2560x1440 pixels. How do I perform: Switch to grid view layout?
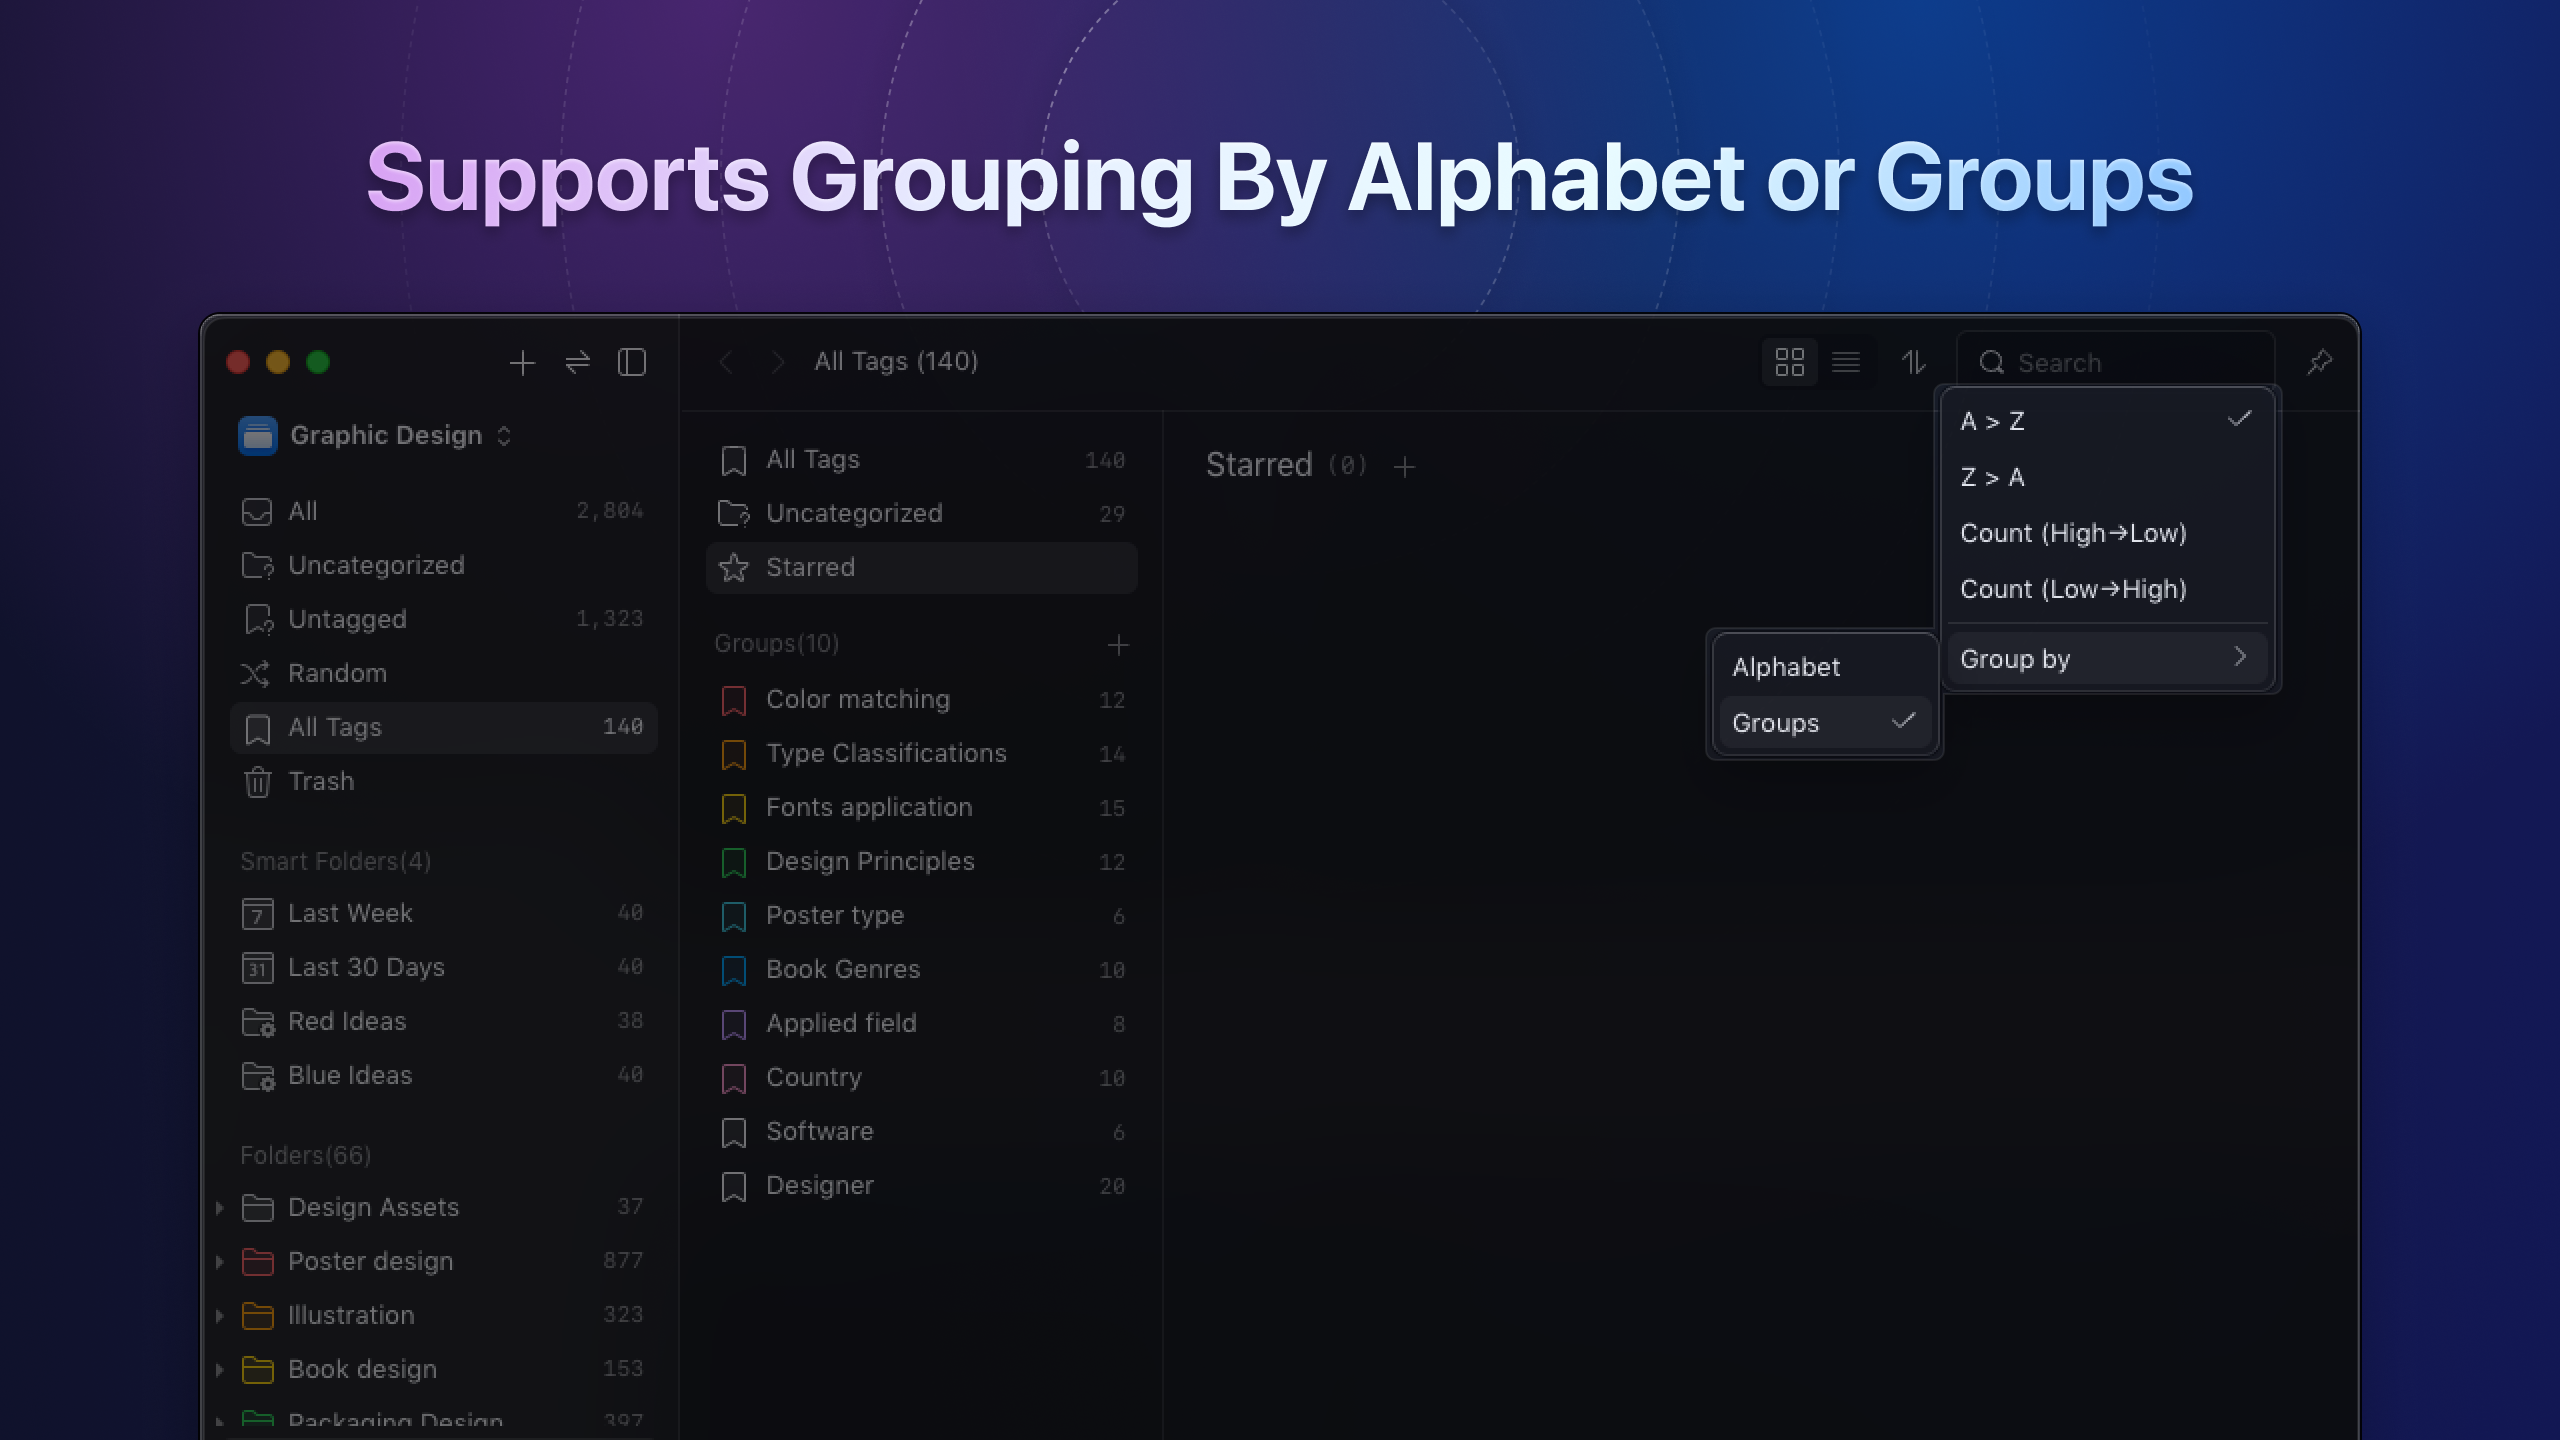(x=1789, y=362)
